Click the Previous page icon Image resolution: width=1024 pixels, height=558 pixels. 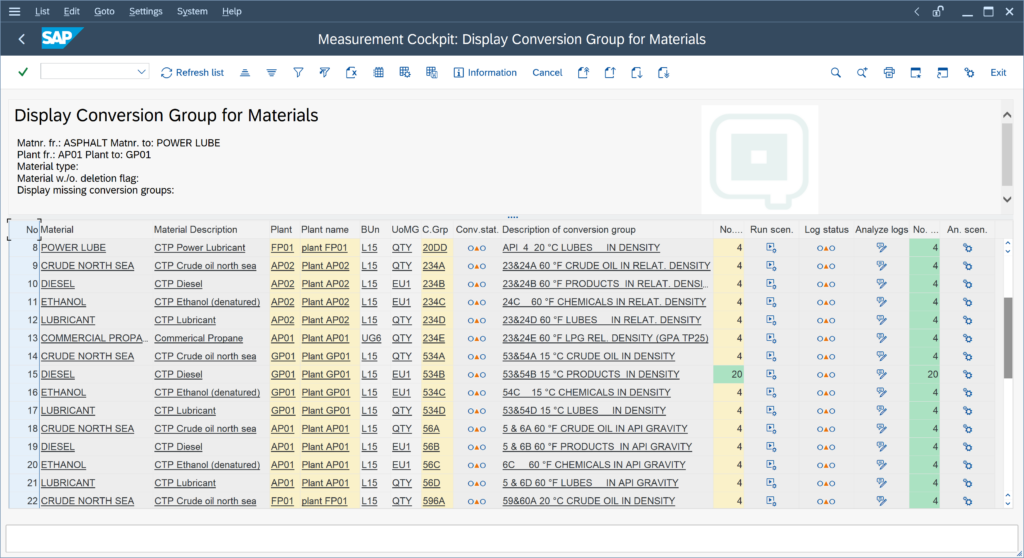point(610,73)
